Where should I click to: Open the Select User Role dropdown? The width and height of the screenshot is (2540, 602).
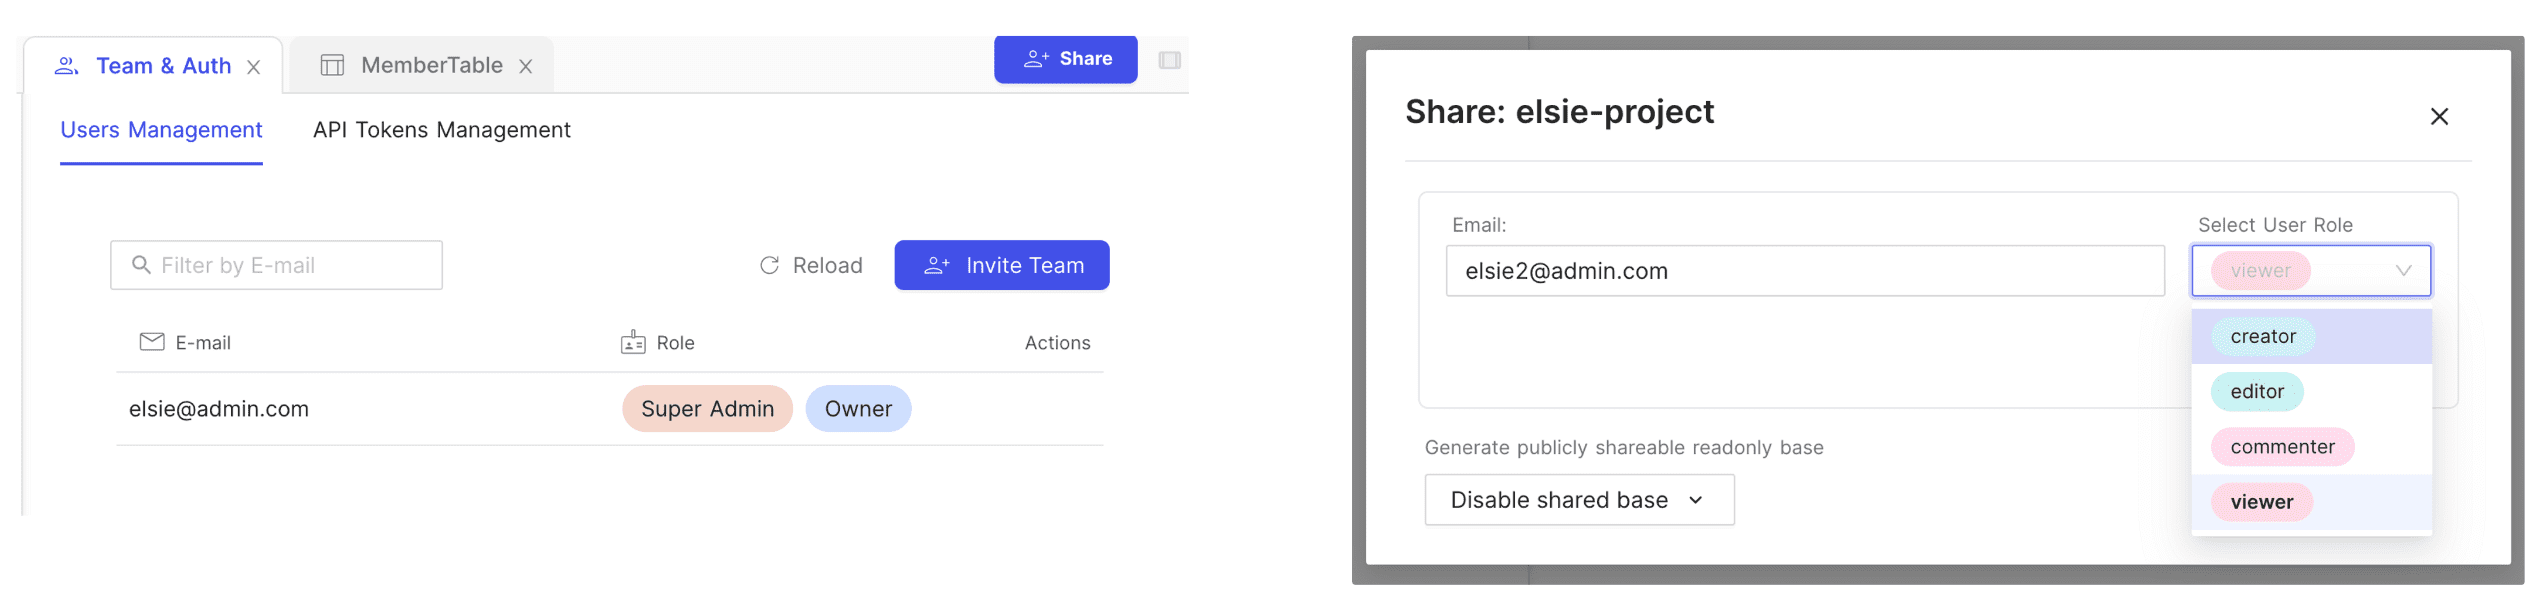coord(2310,271)
